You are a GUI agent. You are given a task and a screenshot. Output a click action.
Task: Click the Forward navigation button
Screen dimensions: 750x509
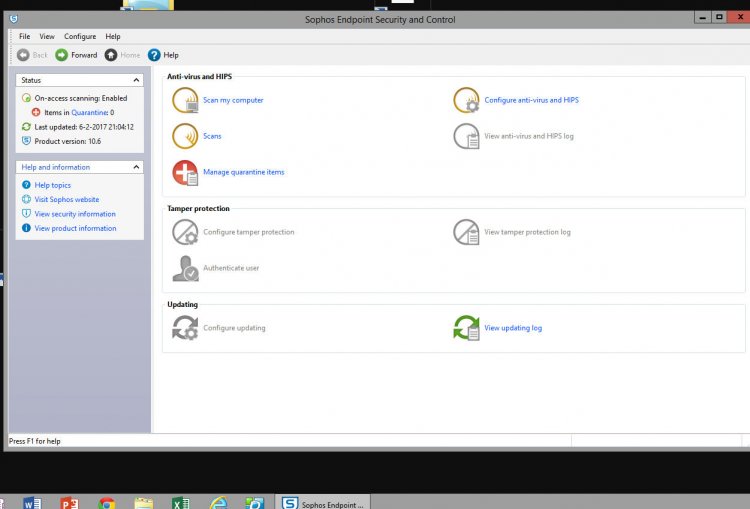tap(76, 55)
